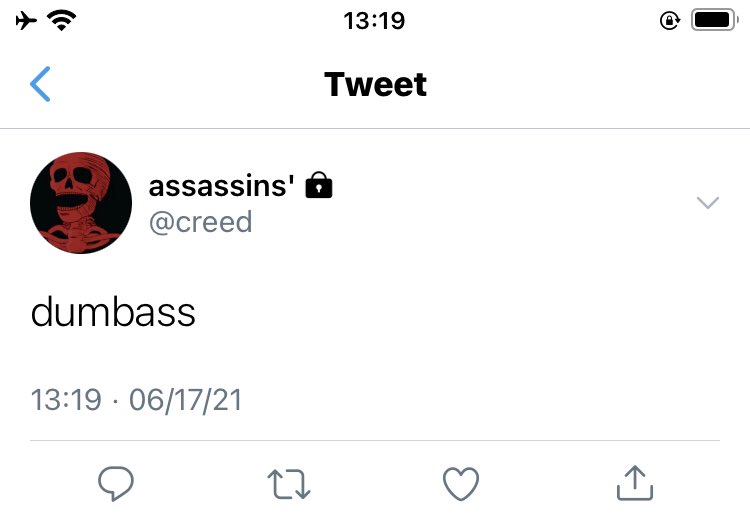
Task: Tap the tweet timestamp 13:19
Action: 66,400
